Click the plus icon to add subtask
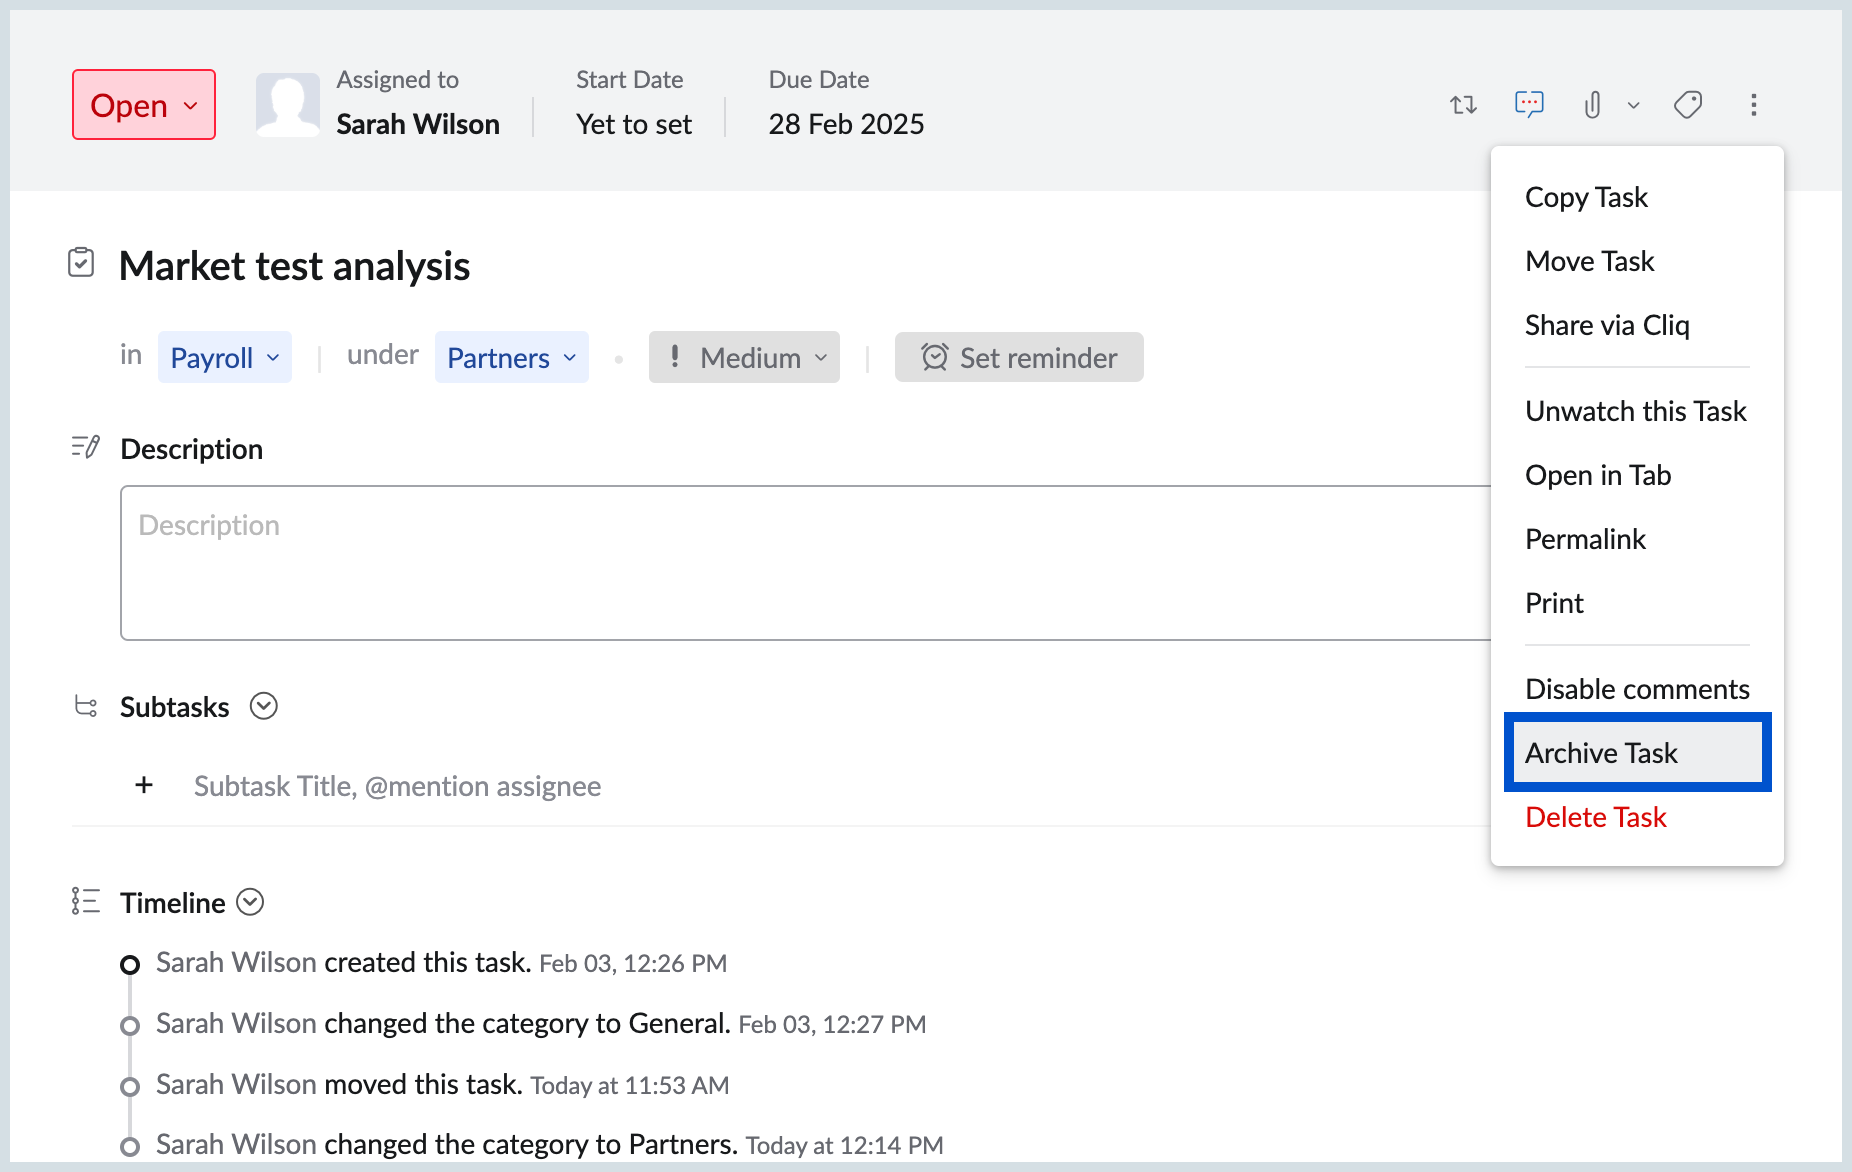This screenshot has width=1852, height=1172. click(144, 786)
